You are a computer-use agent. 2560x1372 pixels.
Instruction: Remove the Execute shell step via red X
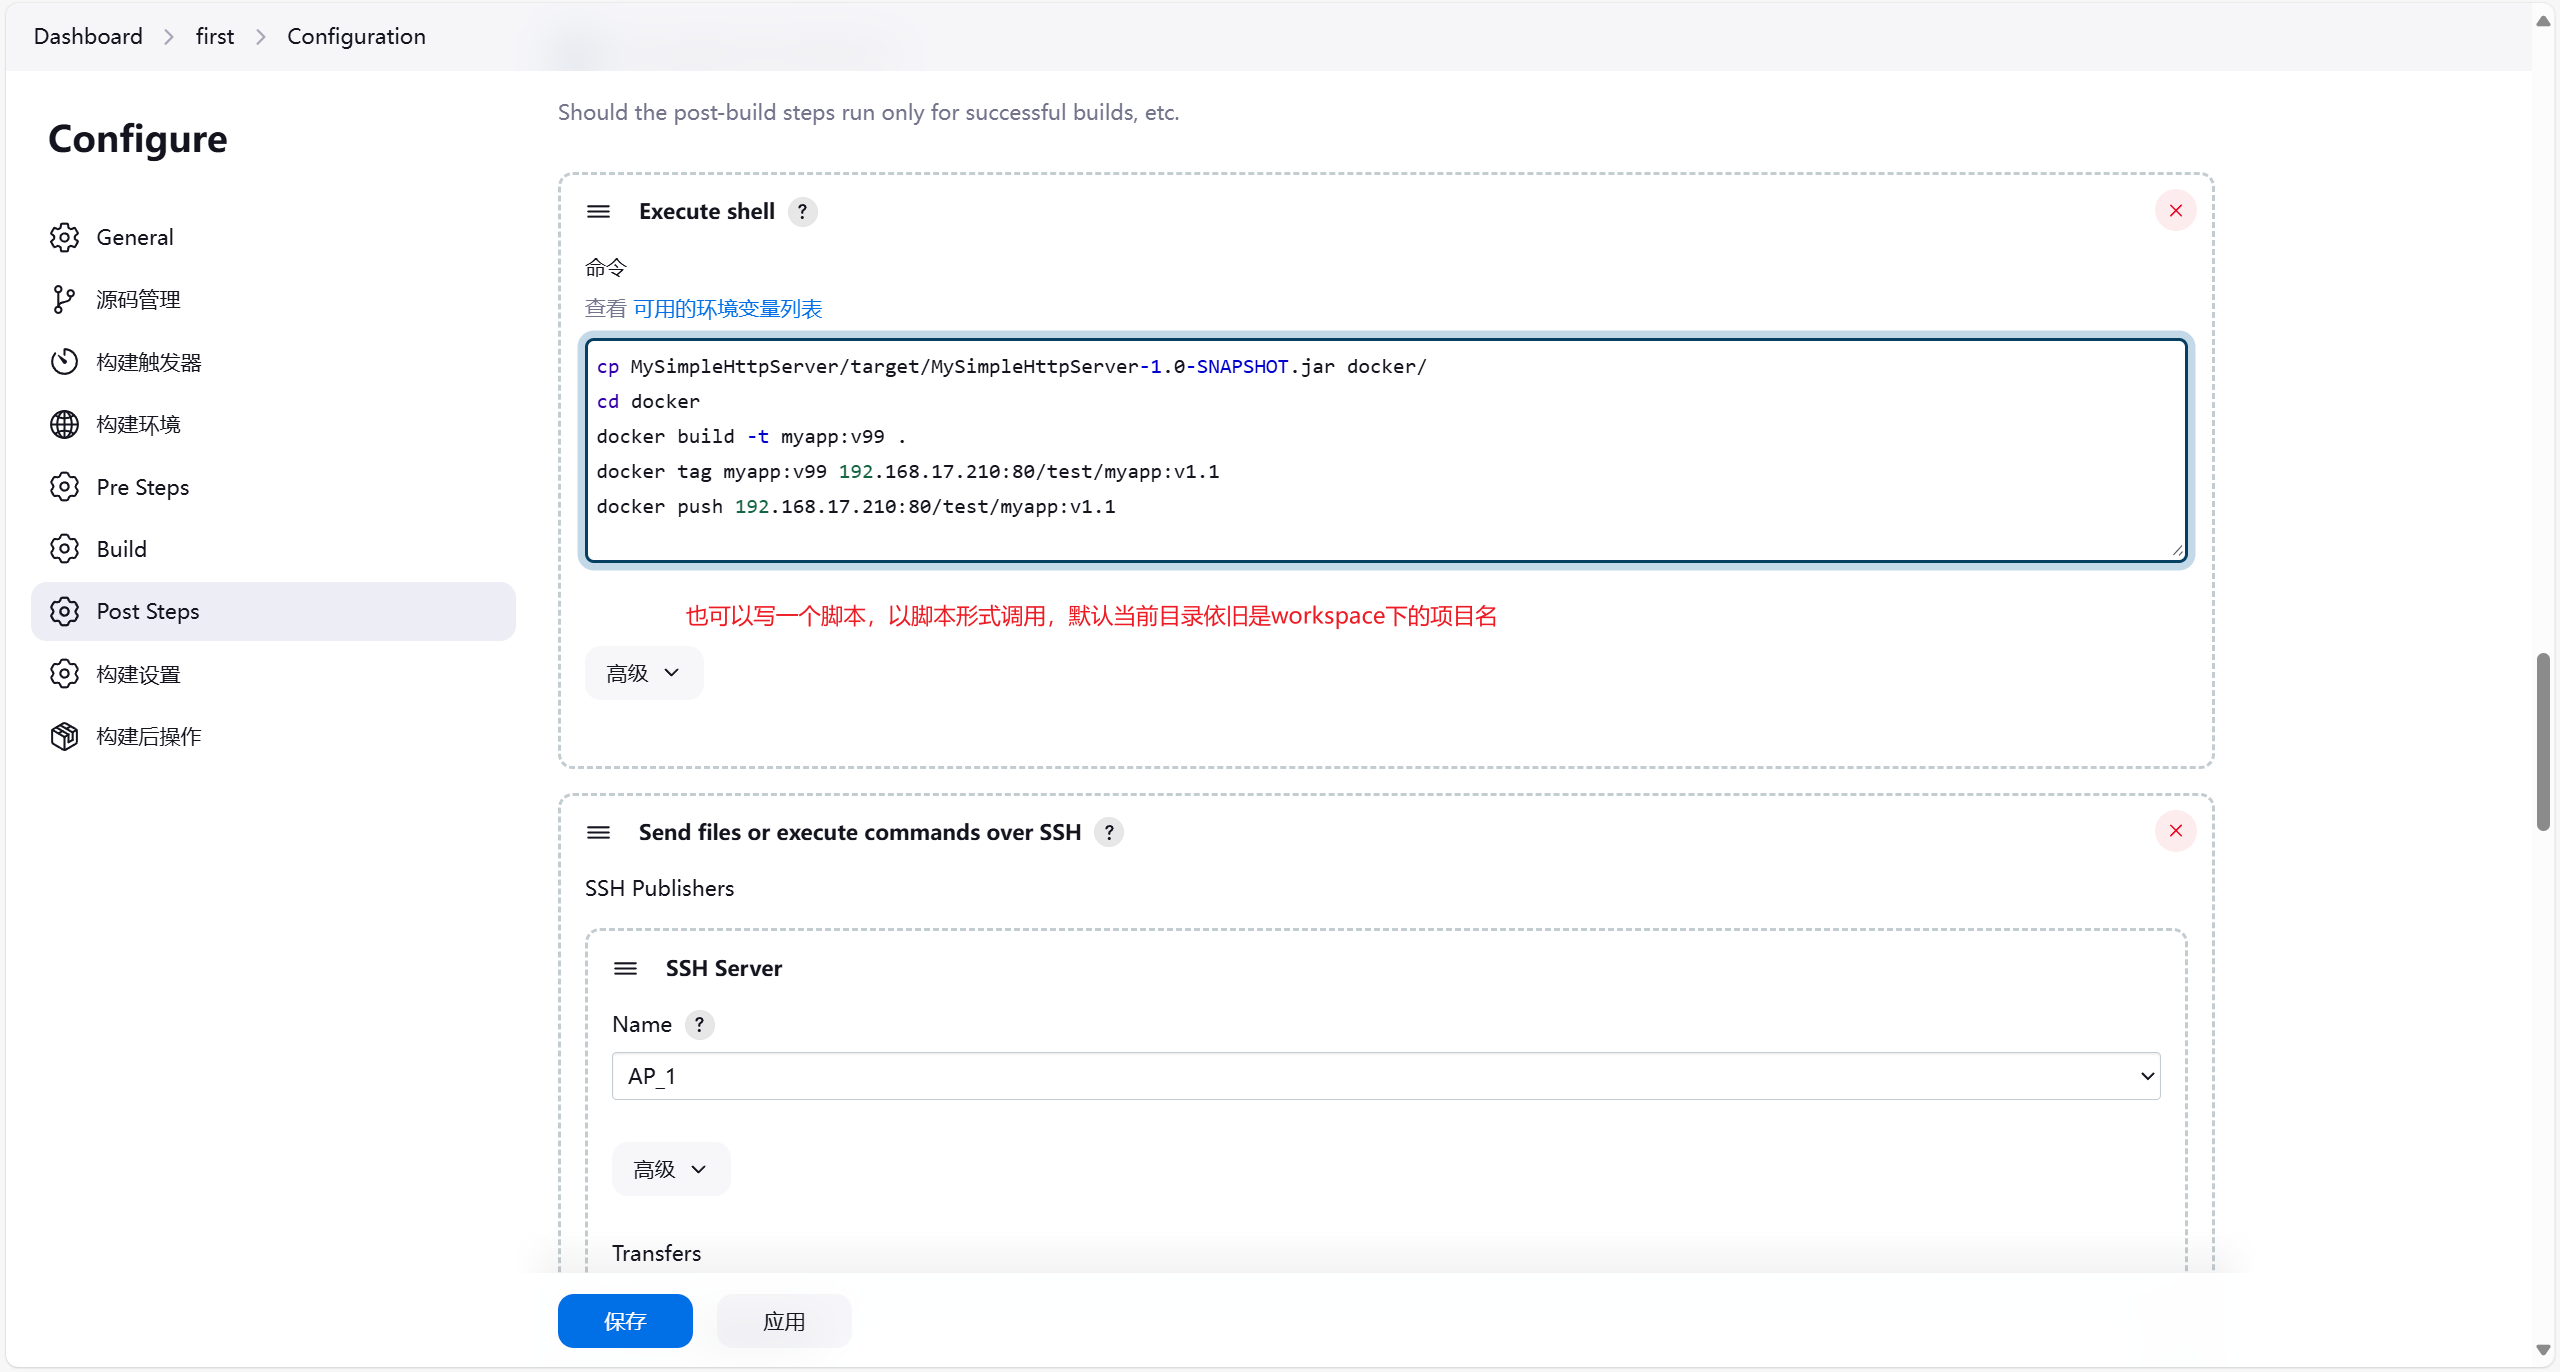pyautogui.click(x=2175, y=210)
